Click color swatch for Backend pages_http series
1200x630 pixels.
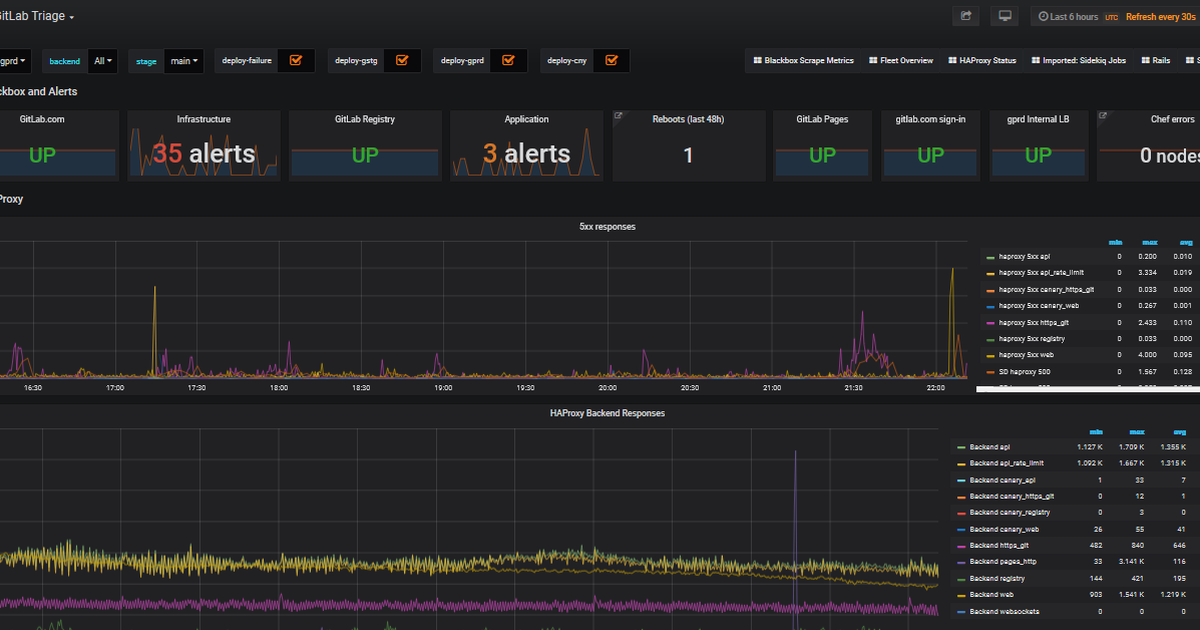point(961,562)
